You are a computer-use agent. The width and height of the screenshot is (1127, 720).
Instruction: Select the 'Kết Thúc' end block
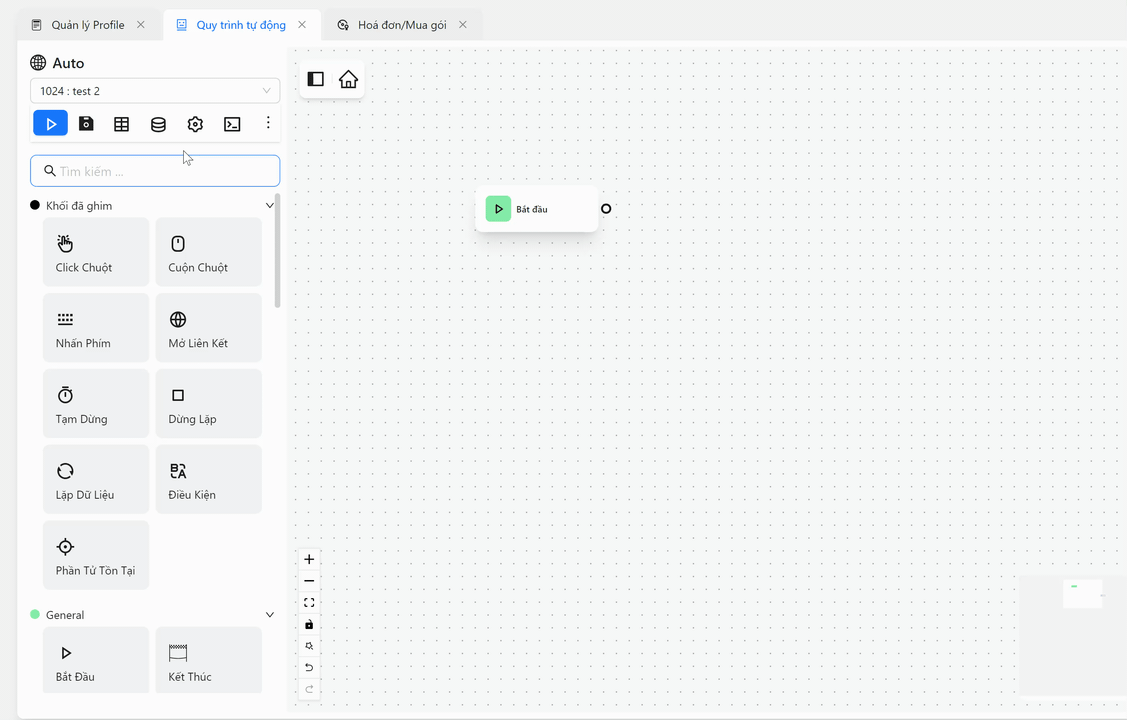[x=208, y=659]
